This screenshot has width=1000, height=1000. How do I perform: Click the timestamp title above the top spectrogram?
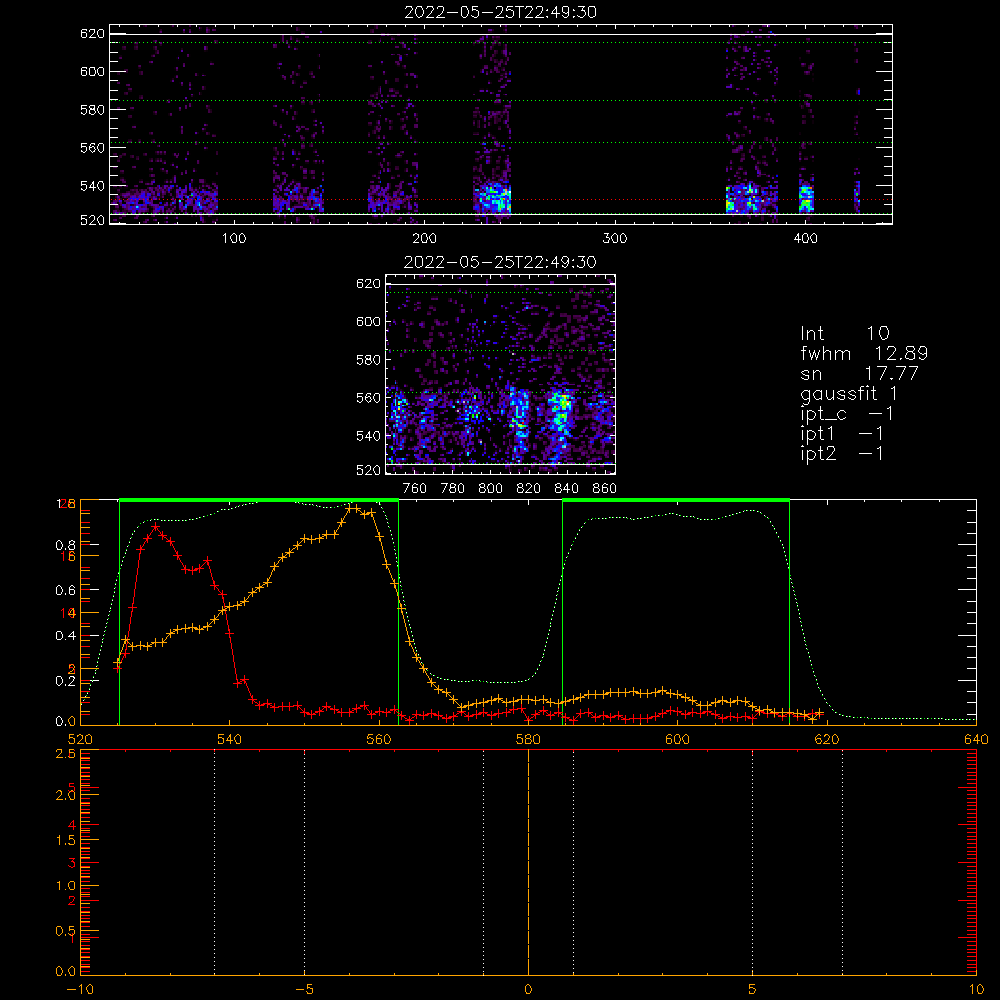(501, 12)
